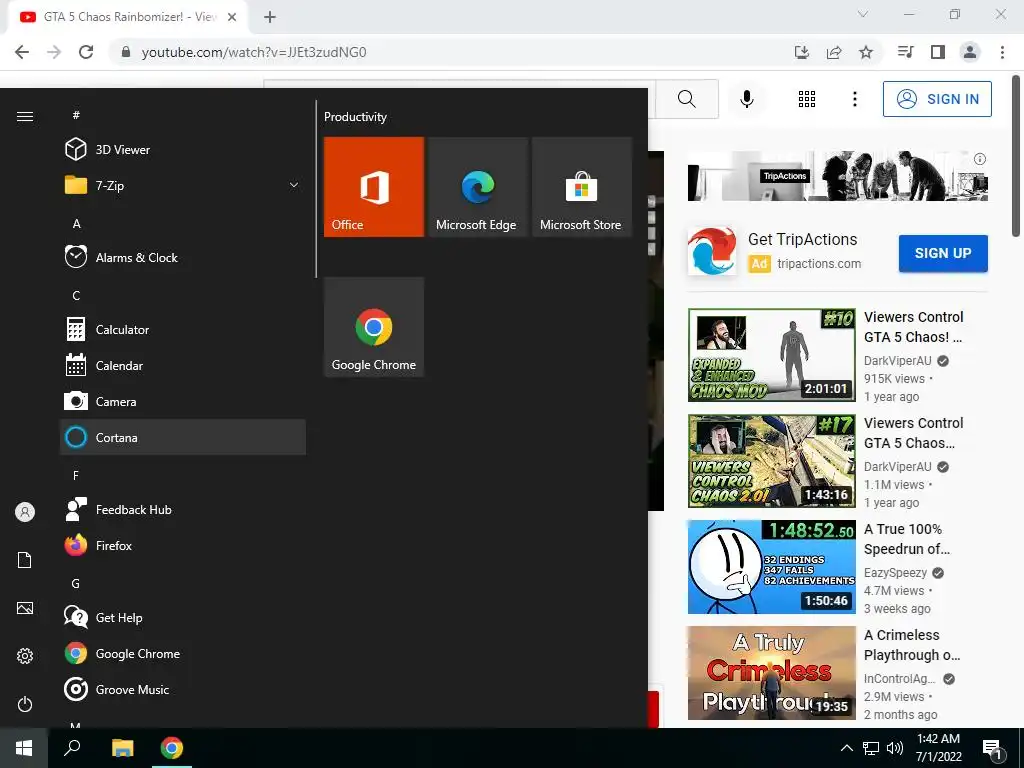Reload the YouTube page
Viewport: 1024px width, 768px height.
click(86, 52)
